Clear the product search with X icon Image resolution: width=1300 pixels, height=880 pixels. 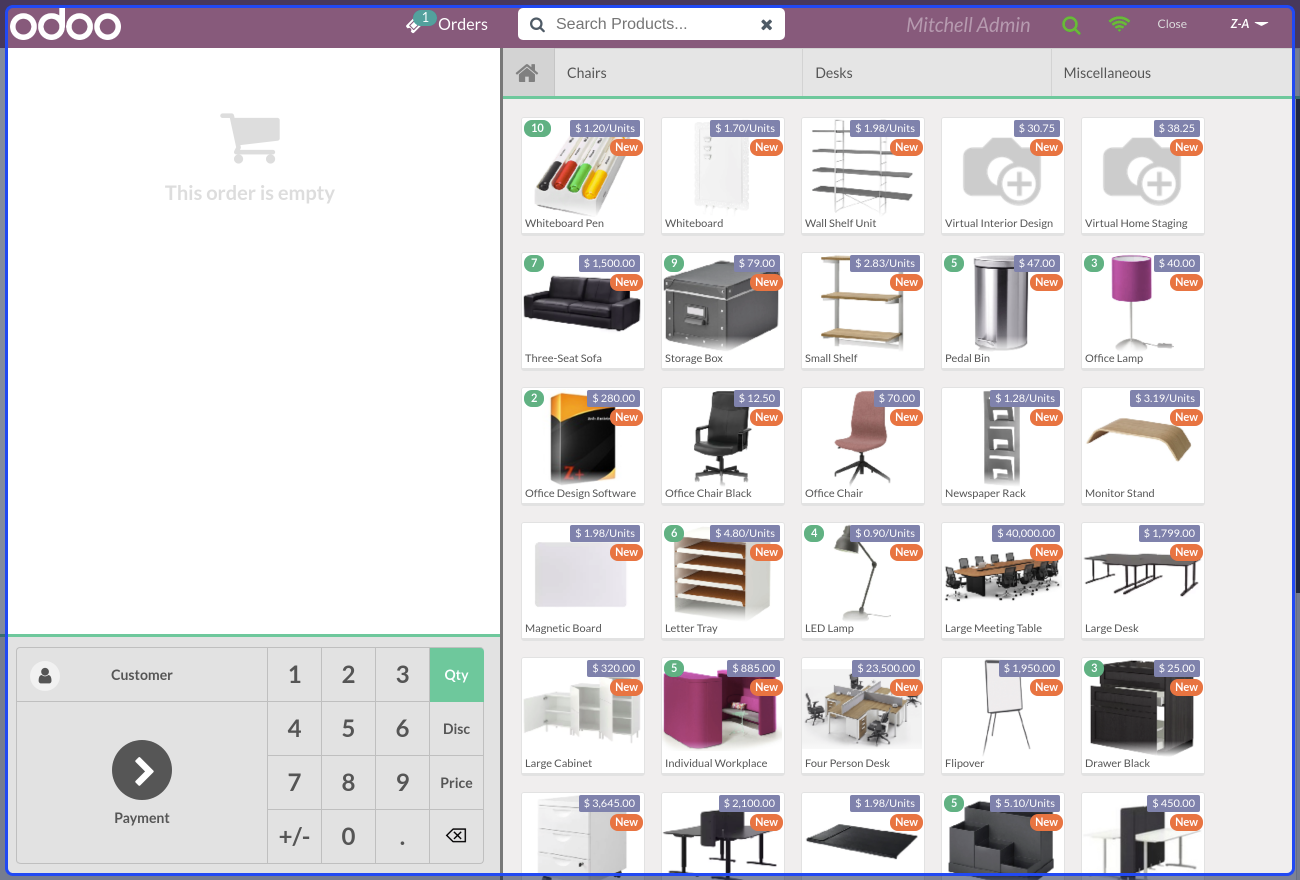click(767, 24)
